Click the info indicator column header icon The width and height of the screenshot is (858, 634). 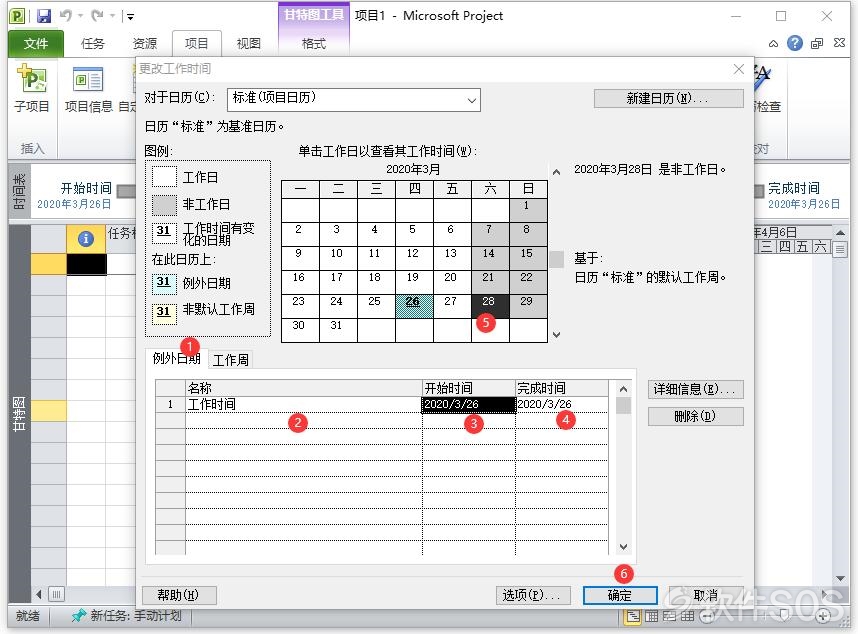pos(86,239)
